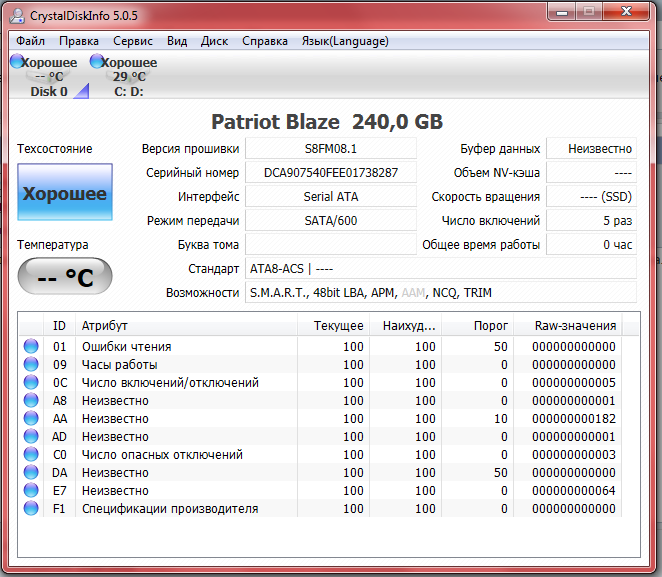The height and width of the screenshot is (577, 662).
Task: Click the blue Хорошее health status button
Action: click(65, 192)
